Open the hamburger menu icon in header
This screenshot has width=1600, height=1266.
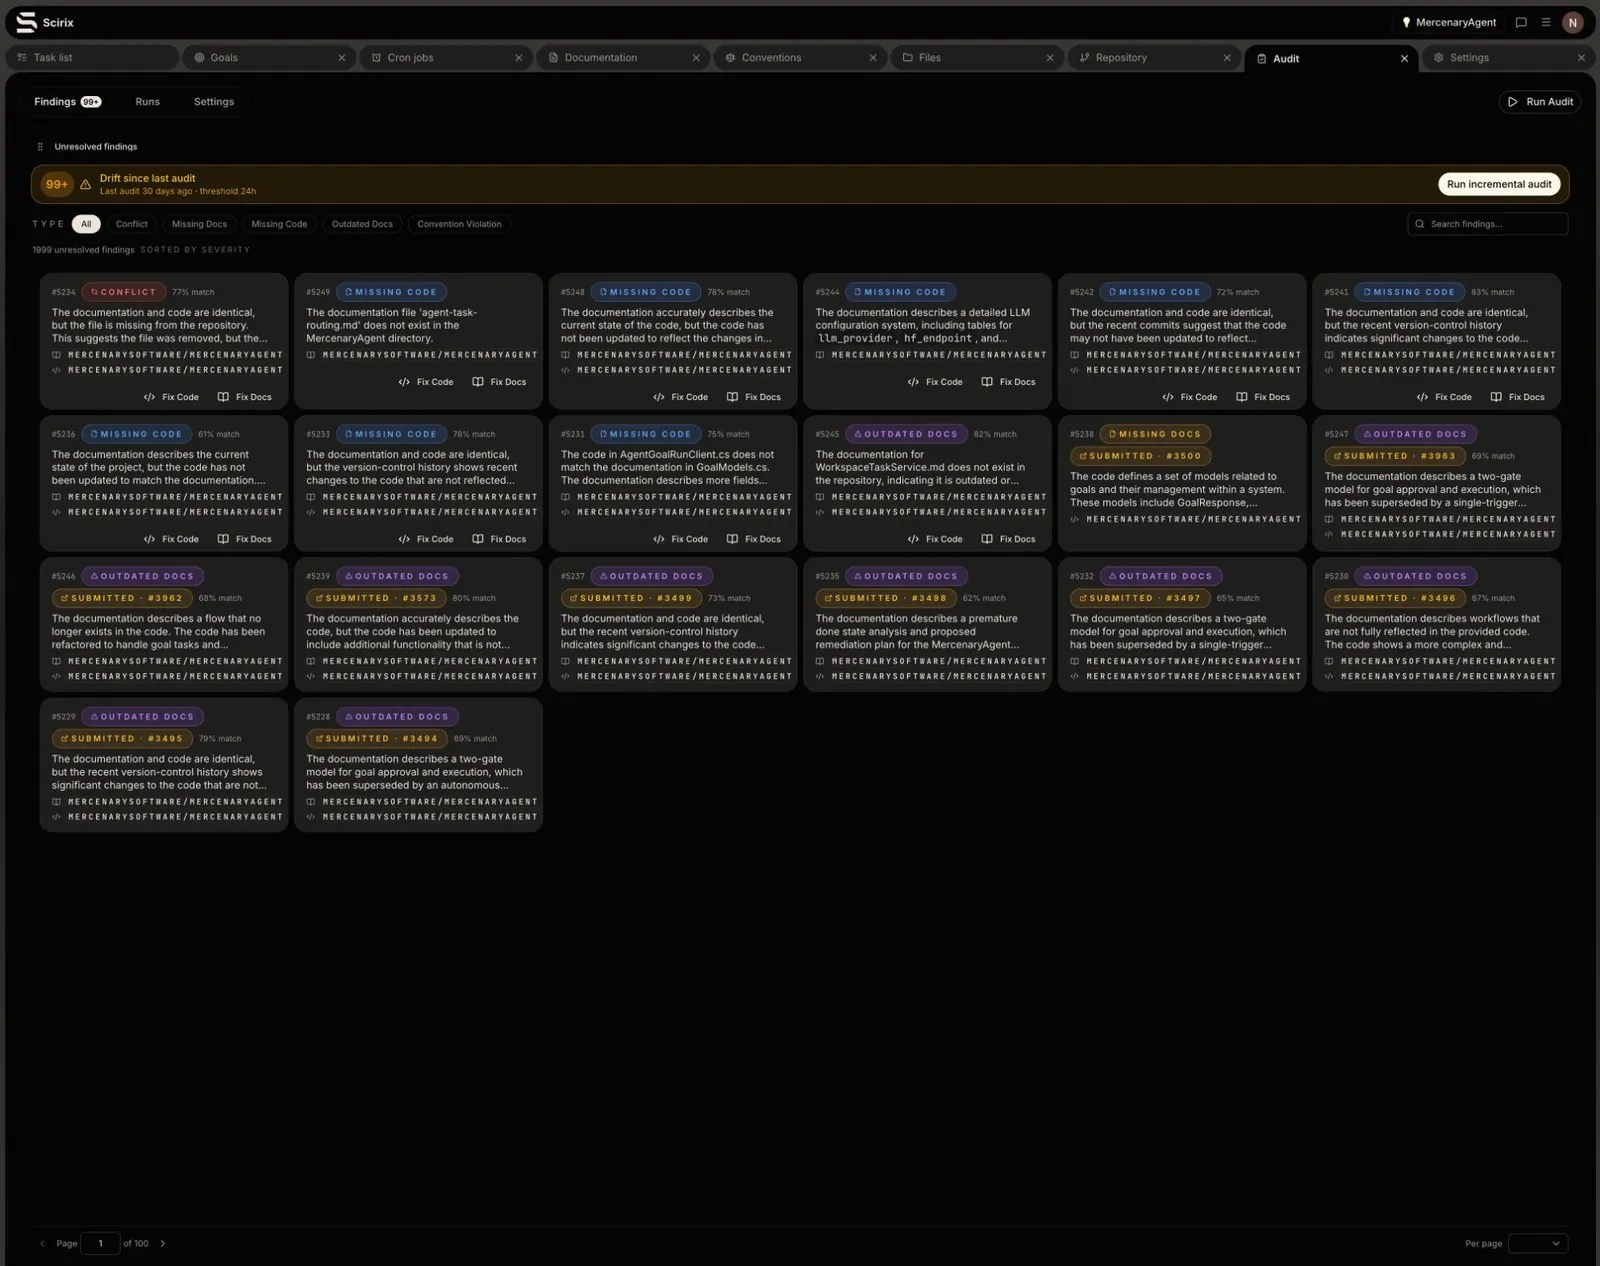click(1546, 22)
